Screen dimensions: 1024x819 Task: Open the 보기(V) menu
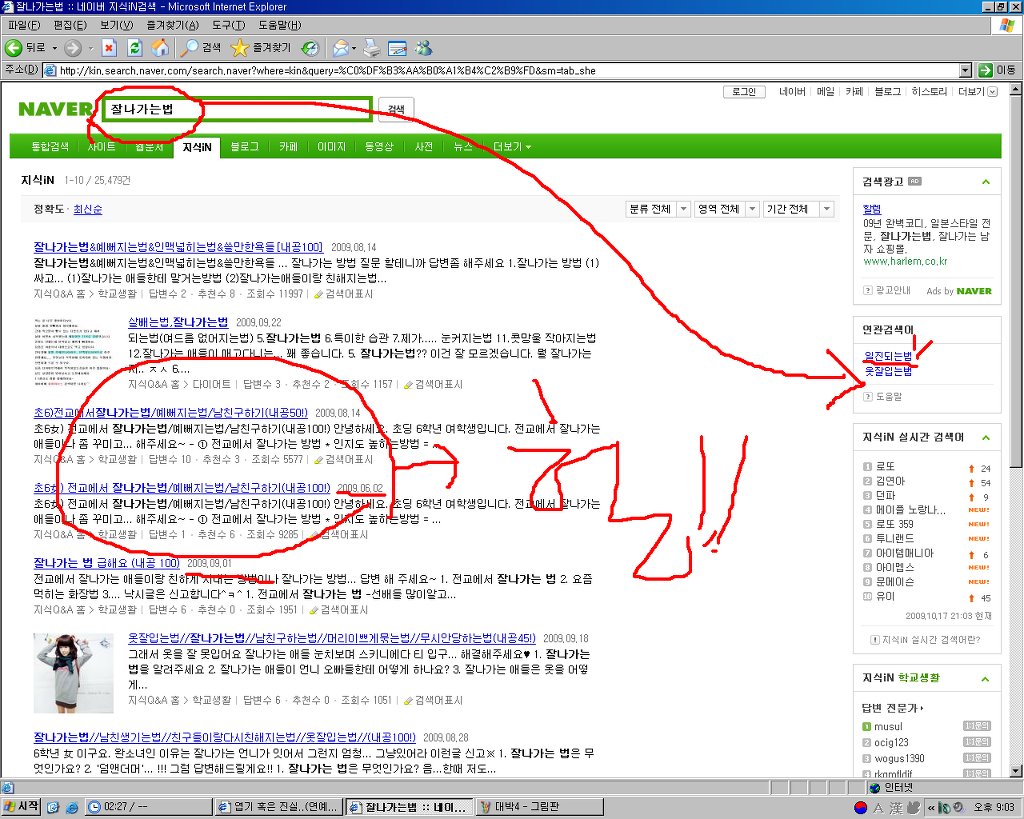tap(116, 25)
